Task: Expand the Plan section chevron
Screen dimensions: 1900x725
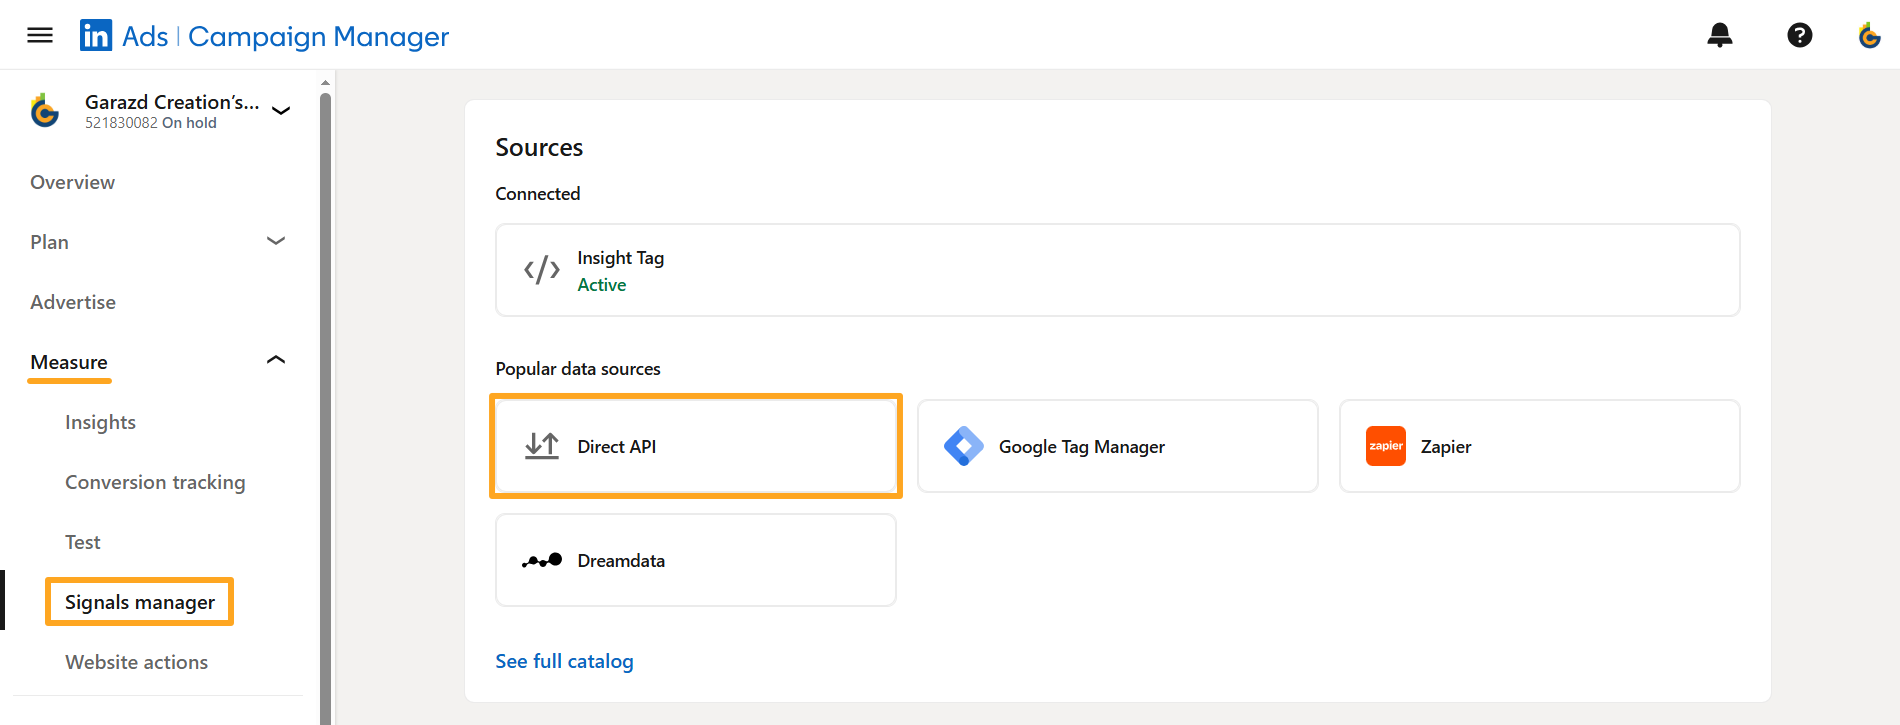Action: (x=276, y=241)
